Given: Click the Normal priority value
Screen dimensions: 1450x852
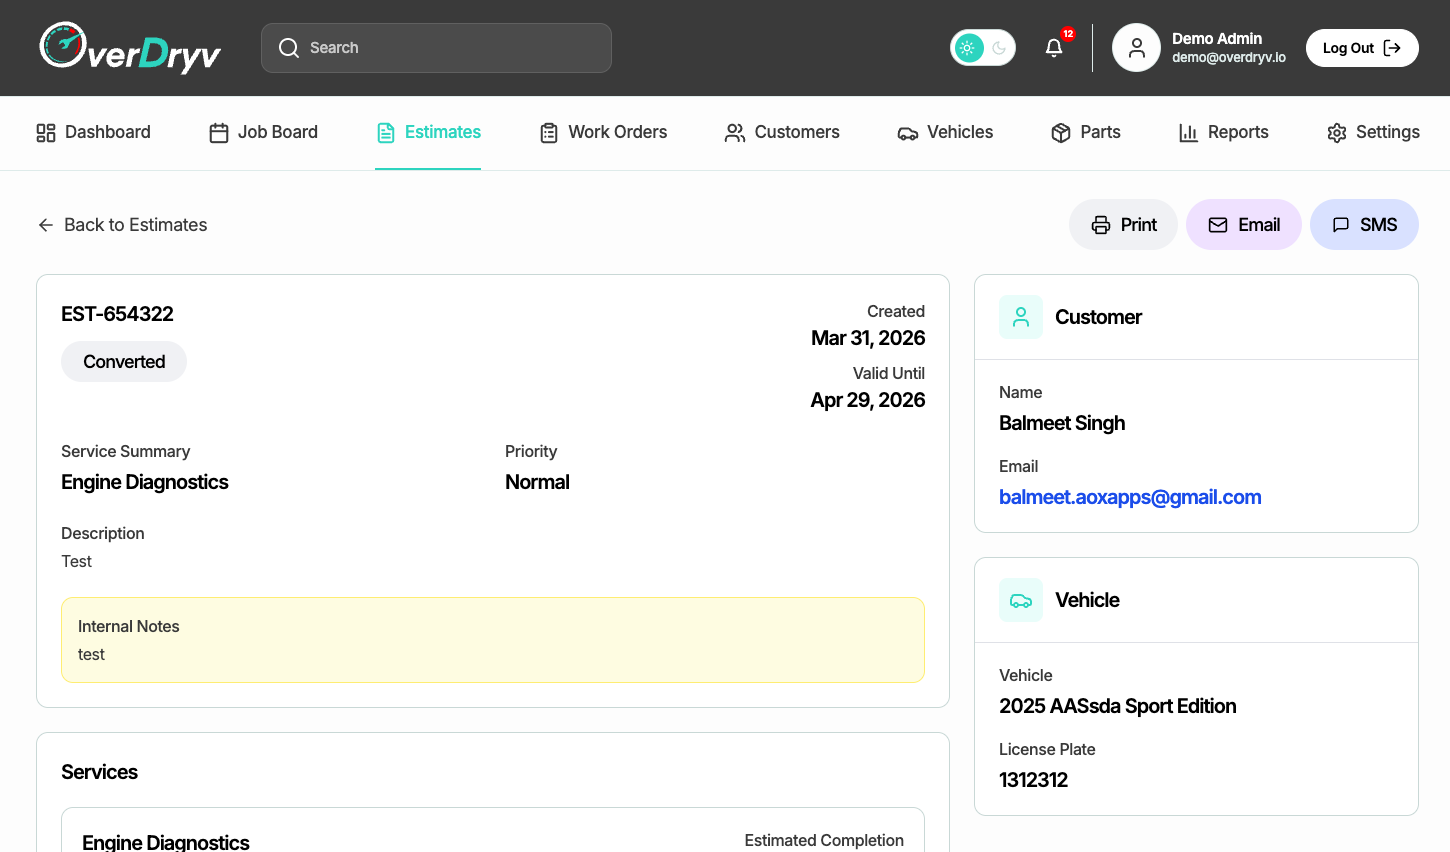Looking at the screenshot, I should tap(537, 482).
